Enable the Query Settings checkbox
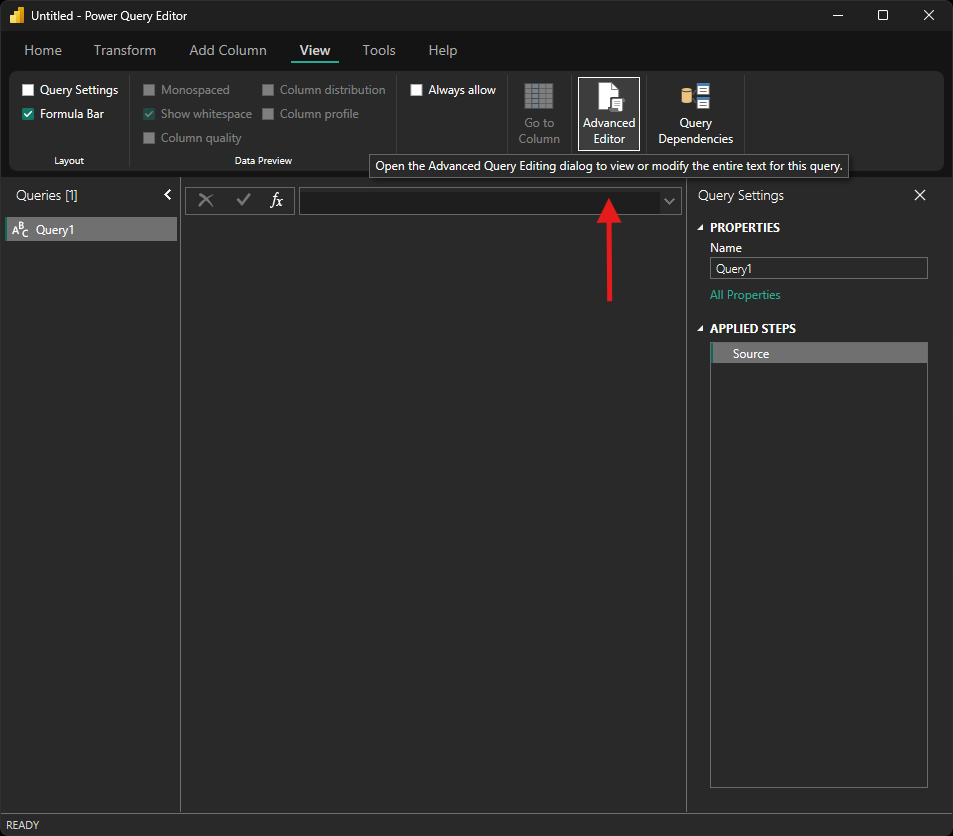This screenshot has height=836, width=953. (28, 90)
